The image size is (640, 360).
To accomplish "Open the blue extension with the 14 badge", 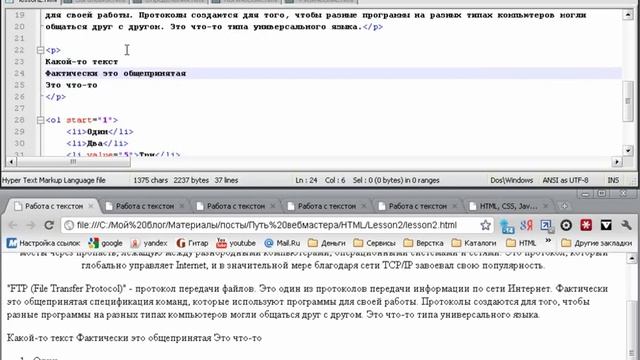I will pos(507,226).
